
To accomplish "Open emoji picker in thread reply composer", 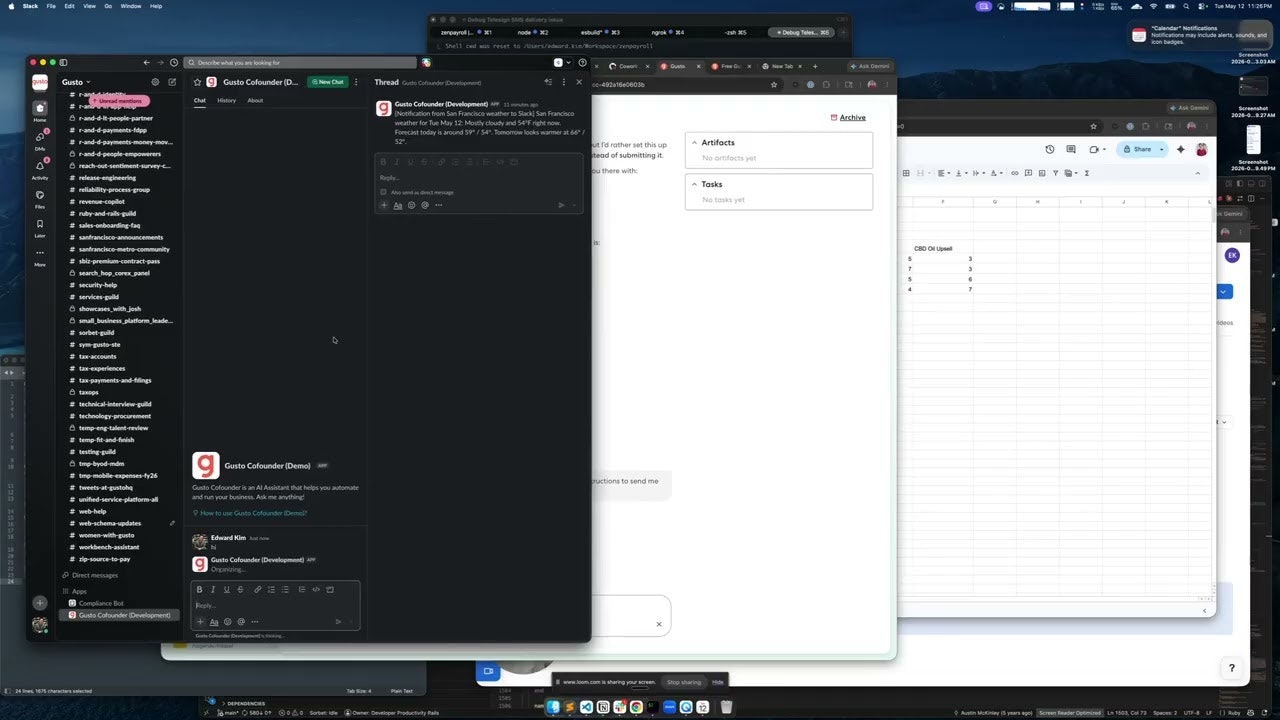I will pyautogui.click(x=411, y=205).
